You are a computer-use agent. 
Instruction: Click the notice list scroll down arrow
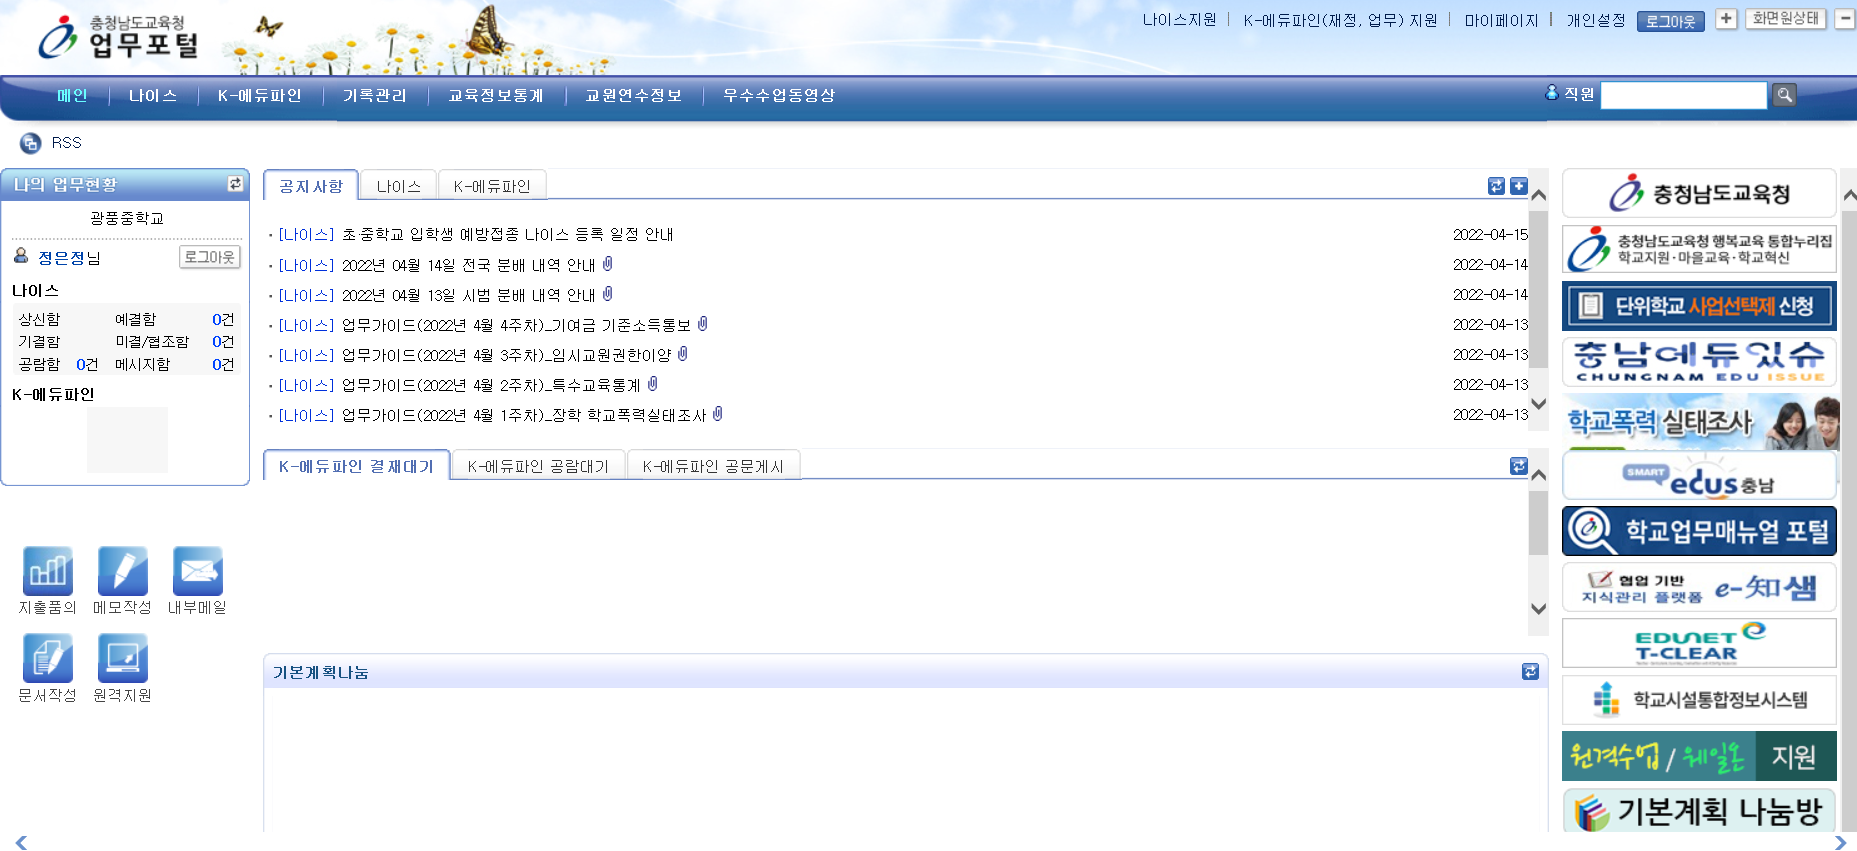tap(1539, 404)
